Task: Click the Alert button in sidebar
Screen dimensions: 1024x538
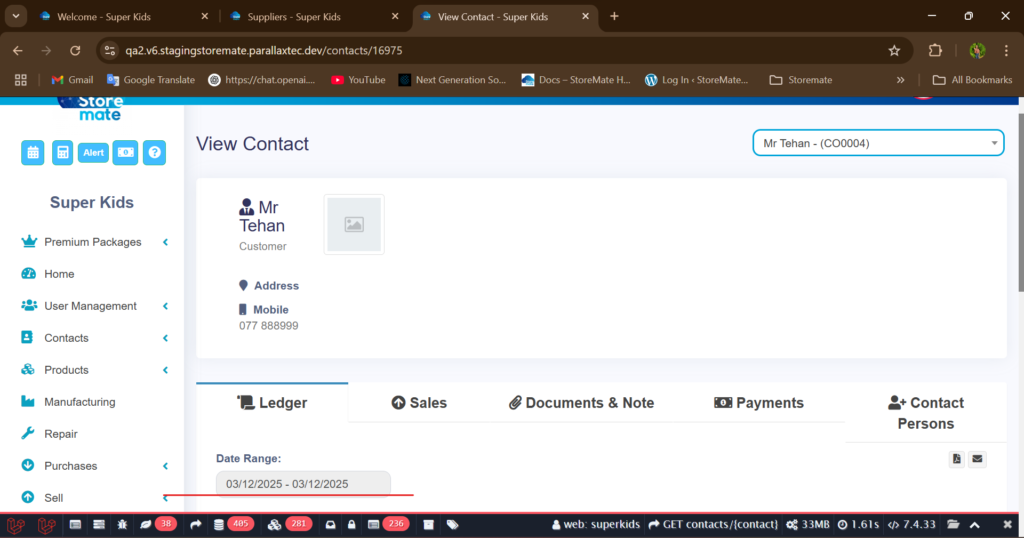Action: pyautogui.click(x=93, y=153)
